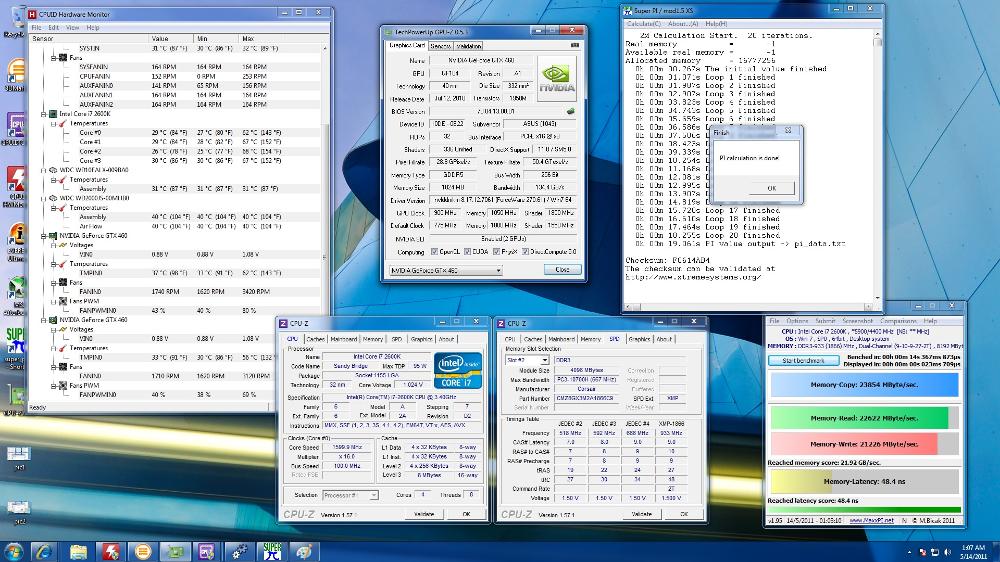This screenshot has width=1000, height=562.
Task: Open the View menu in HWMonitor
Action: click(73, 28)
